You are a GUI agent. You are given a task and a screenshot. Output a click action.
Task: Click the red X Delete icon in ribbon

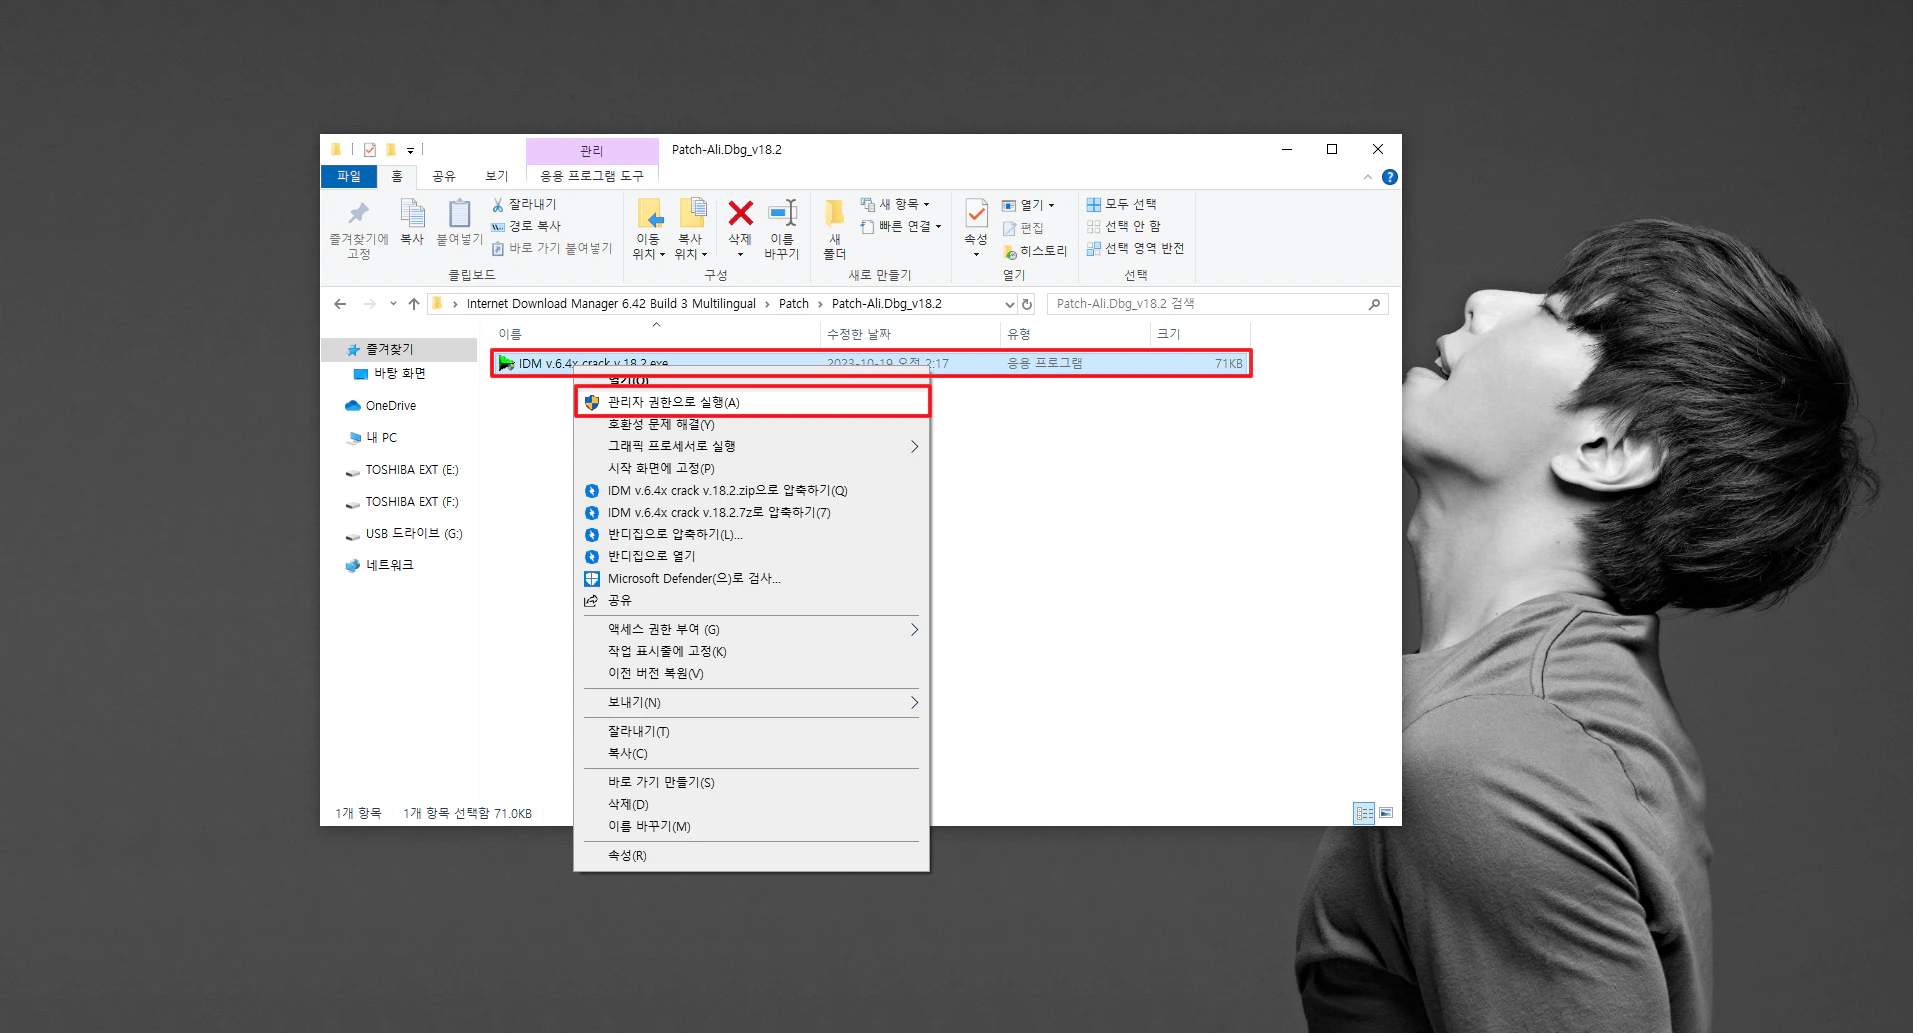click(x=740, y=213)
